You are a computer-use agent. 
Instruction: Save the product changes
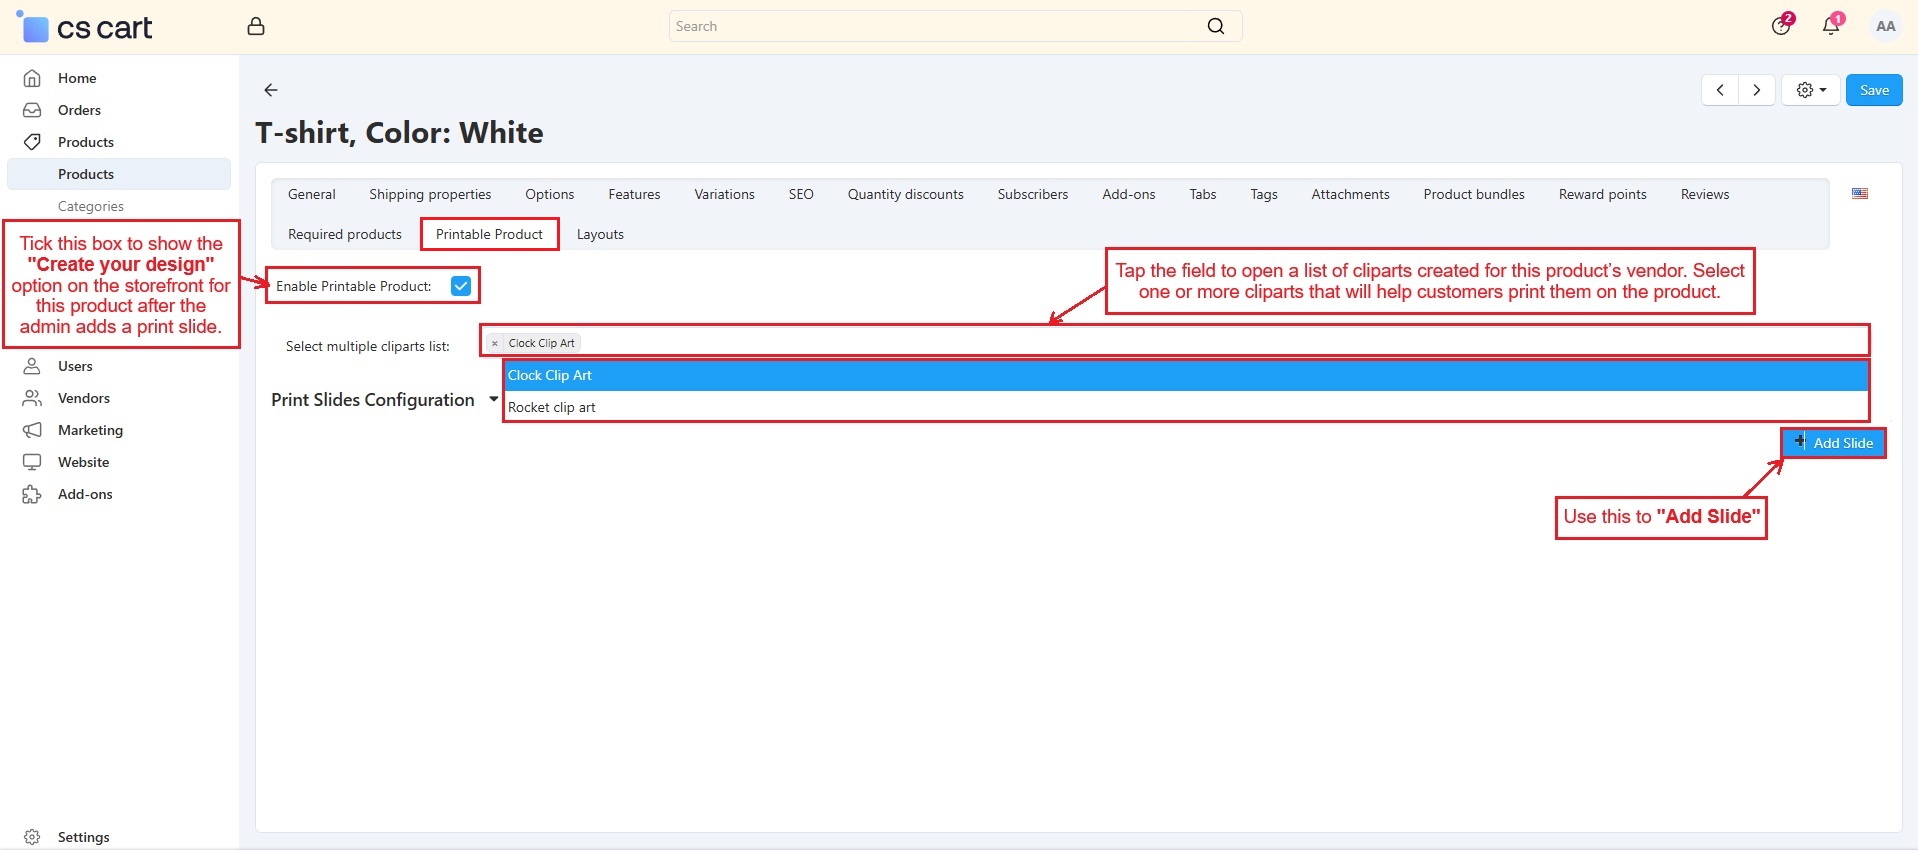point(1873,90)
